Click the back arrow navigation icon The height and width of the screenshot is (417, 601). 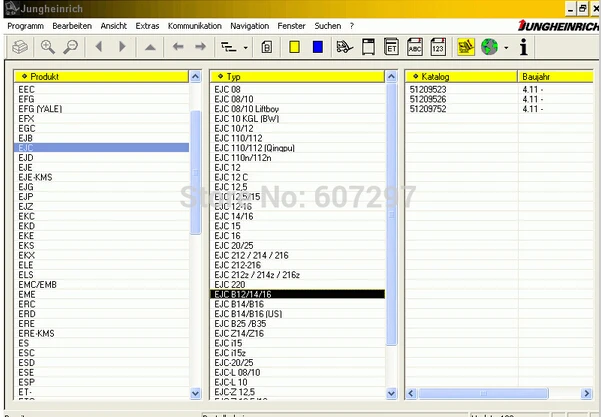[x=178, y=47]
